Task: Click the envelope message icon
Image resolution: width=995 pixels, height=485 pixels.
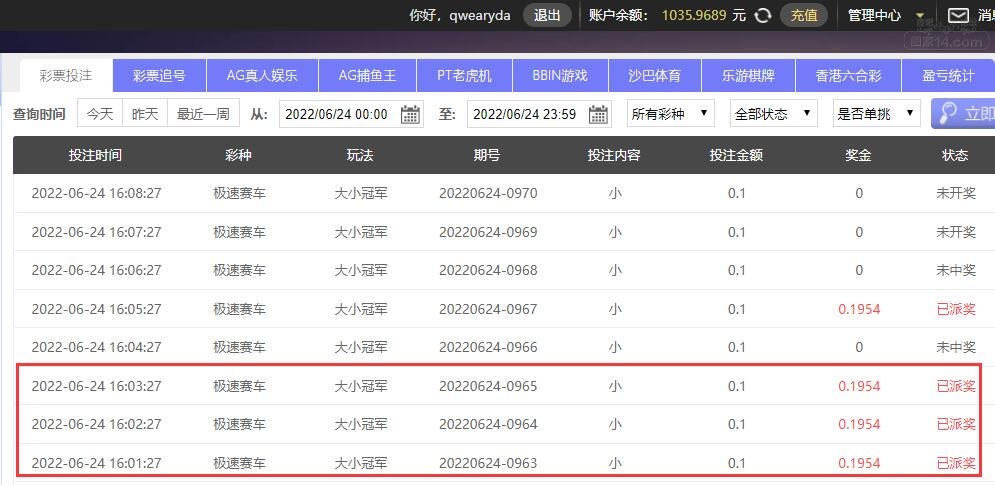Action: click(958, 15)
